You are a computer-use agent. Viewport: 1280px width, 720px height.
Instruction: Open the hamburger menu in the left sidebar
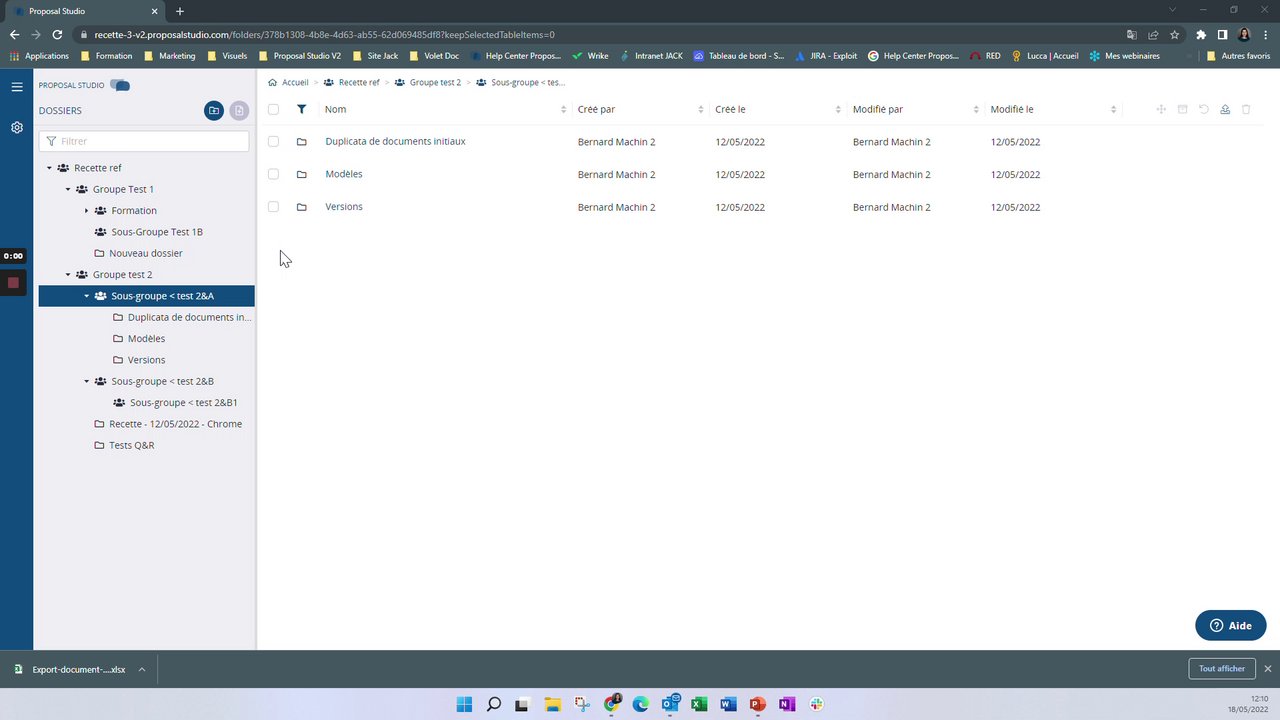[x=16, y=87]
